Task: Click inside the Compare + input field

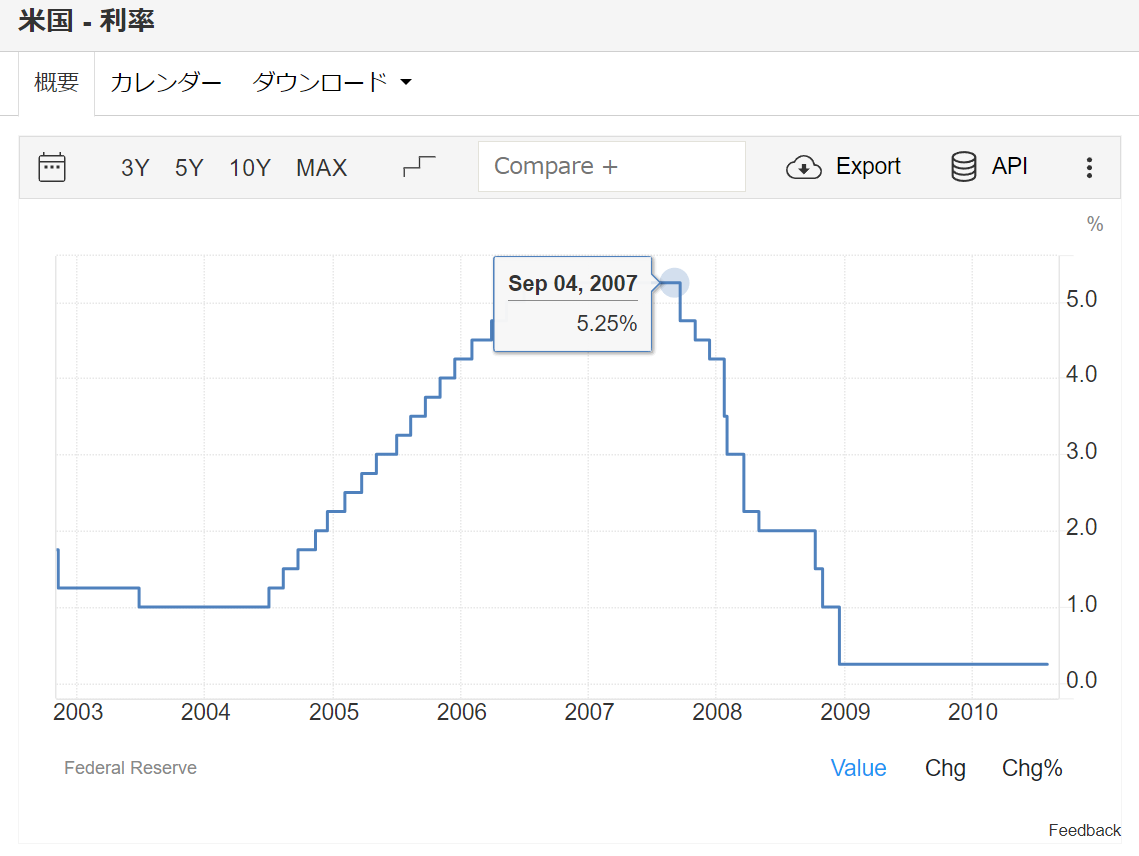Action: click(611, 167)
